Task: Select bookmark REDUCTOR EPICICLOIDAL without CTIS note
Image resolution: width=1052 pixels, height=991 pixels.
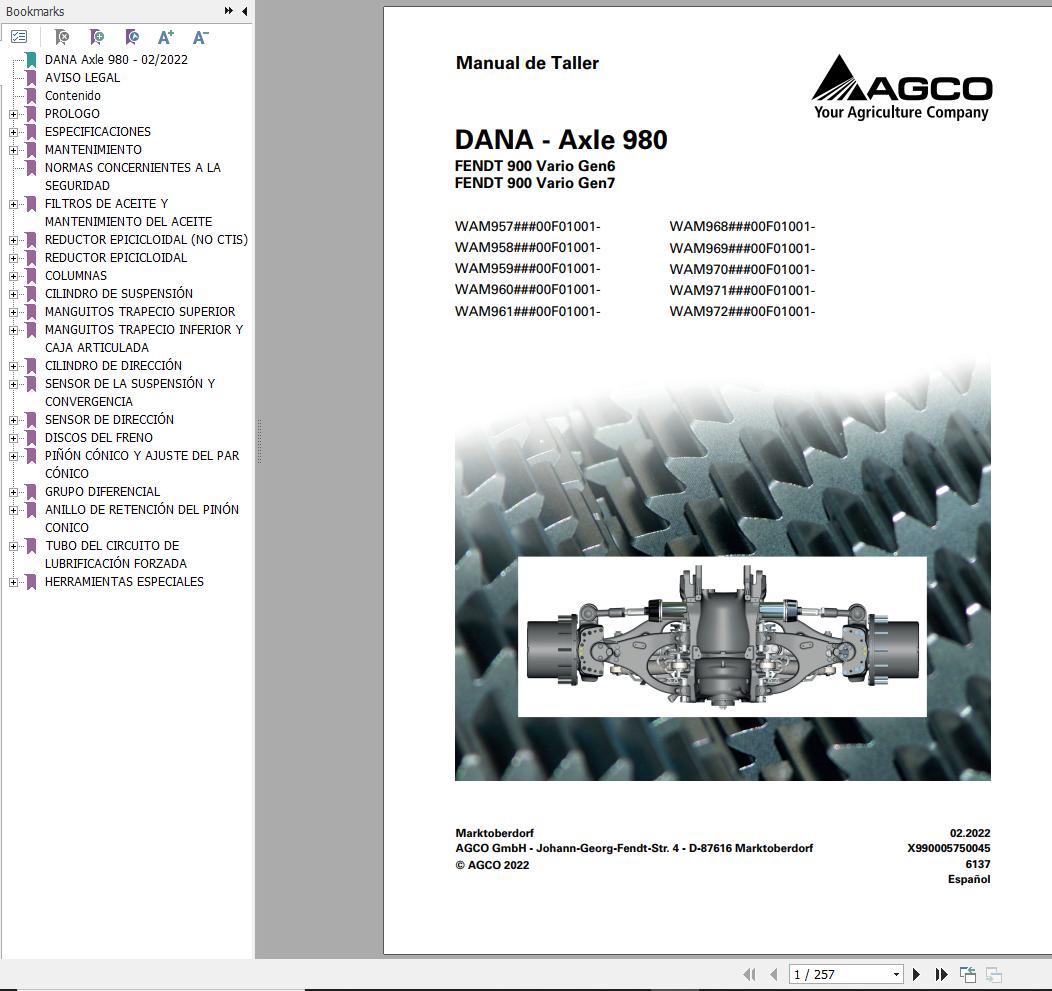Action: point(116,258)
